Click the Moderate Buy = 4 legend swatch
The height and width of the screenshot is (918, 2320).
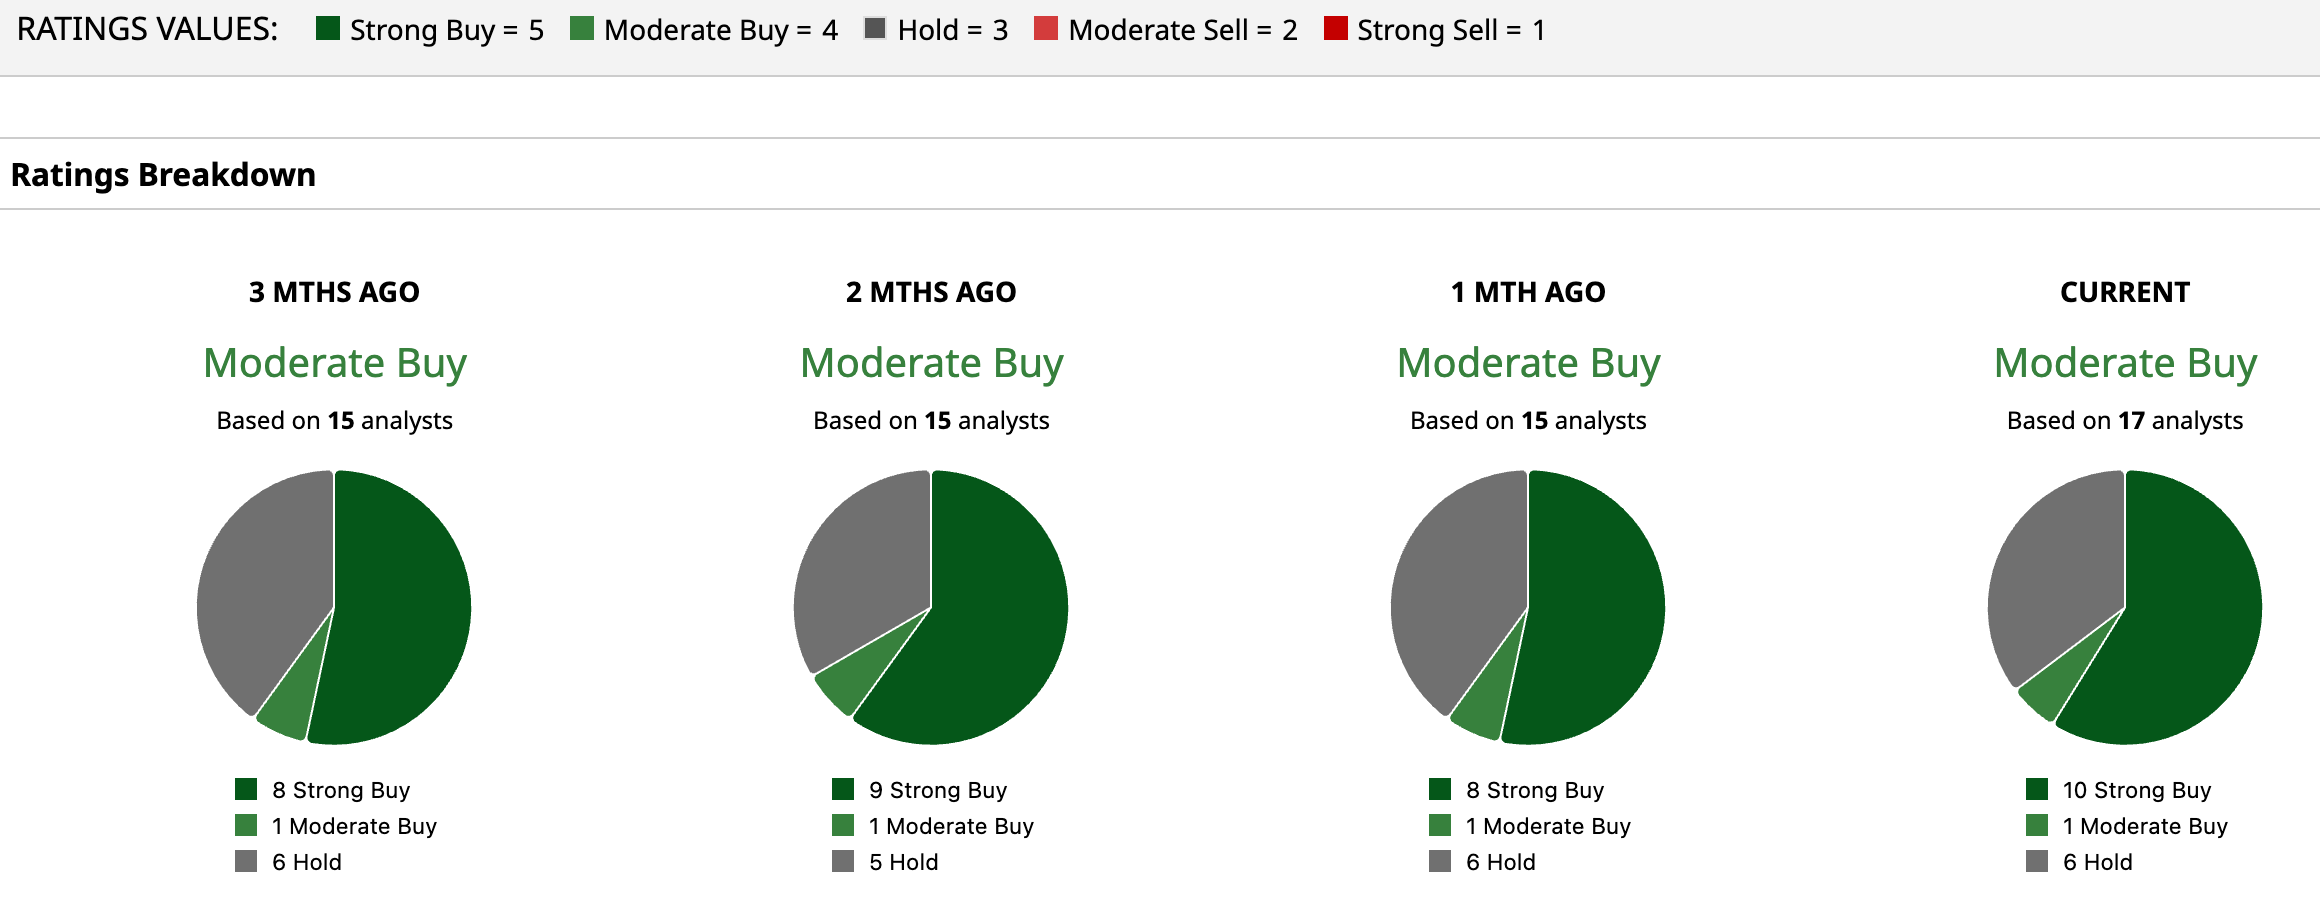(581, 28)
